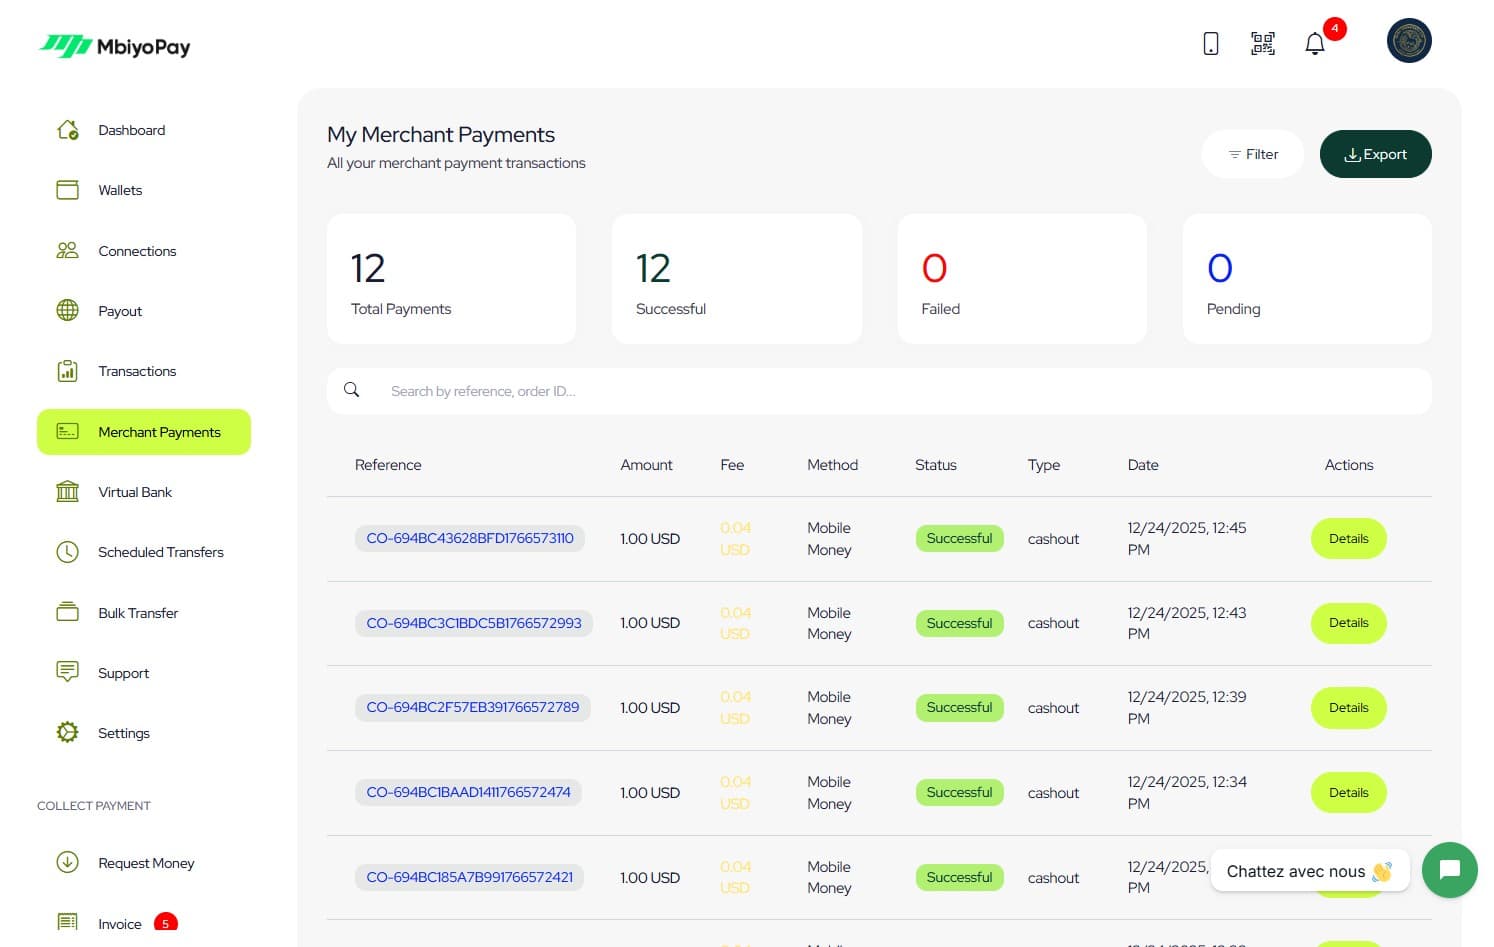Click the Bulk Transfer icon
The width and height of the screenshot is (1494, 947).
tap(67, 613)
